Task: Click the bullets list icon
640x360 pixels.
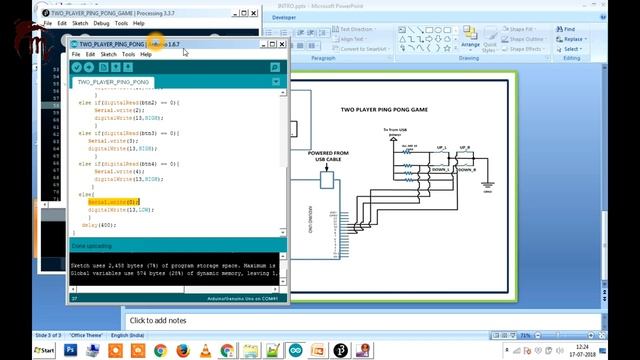Action: point(270,33)
